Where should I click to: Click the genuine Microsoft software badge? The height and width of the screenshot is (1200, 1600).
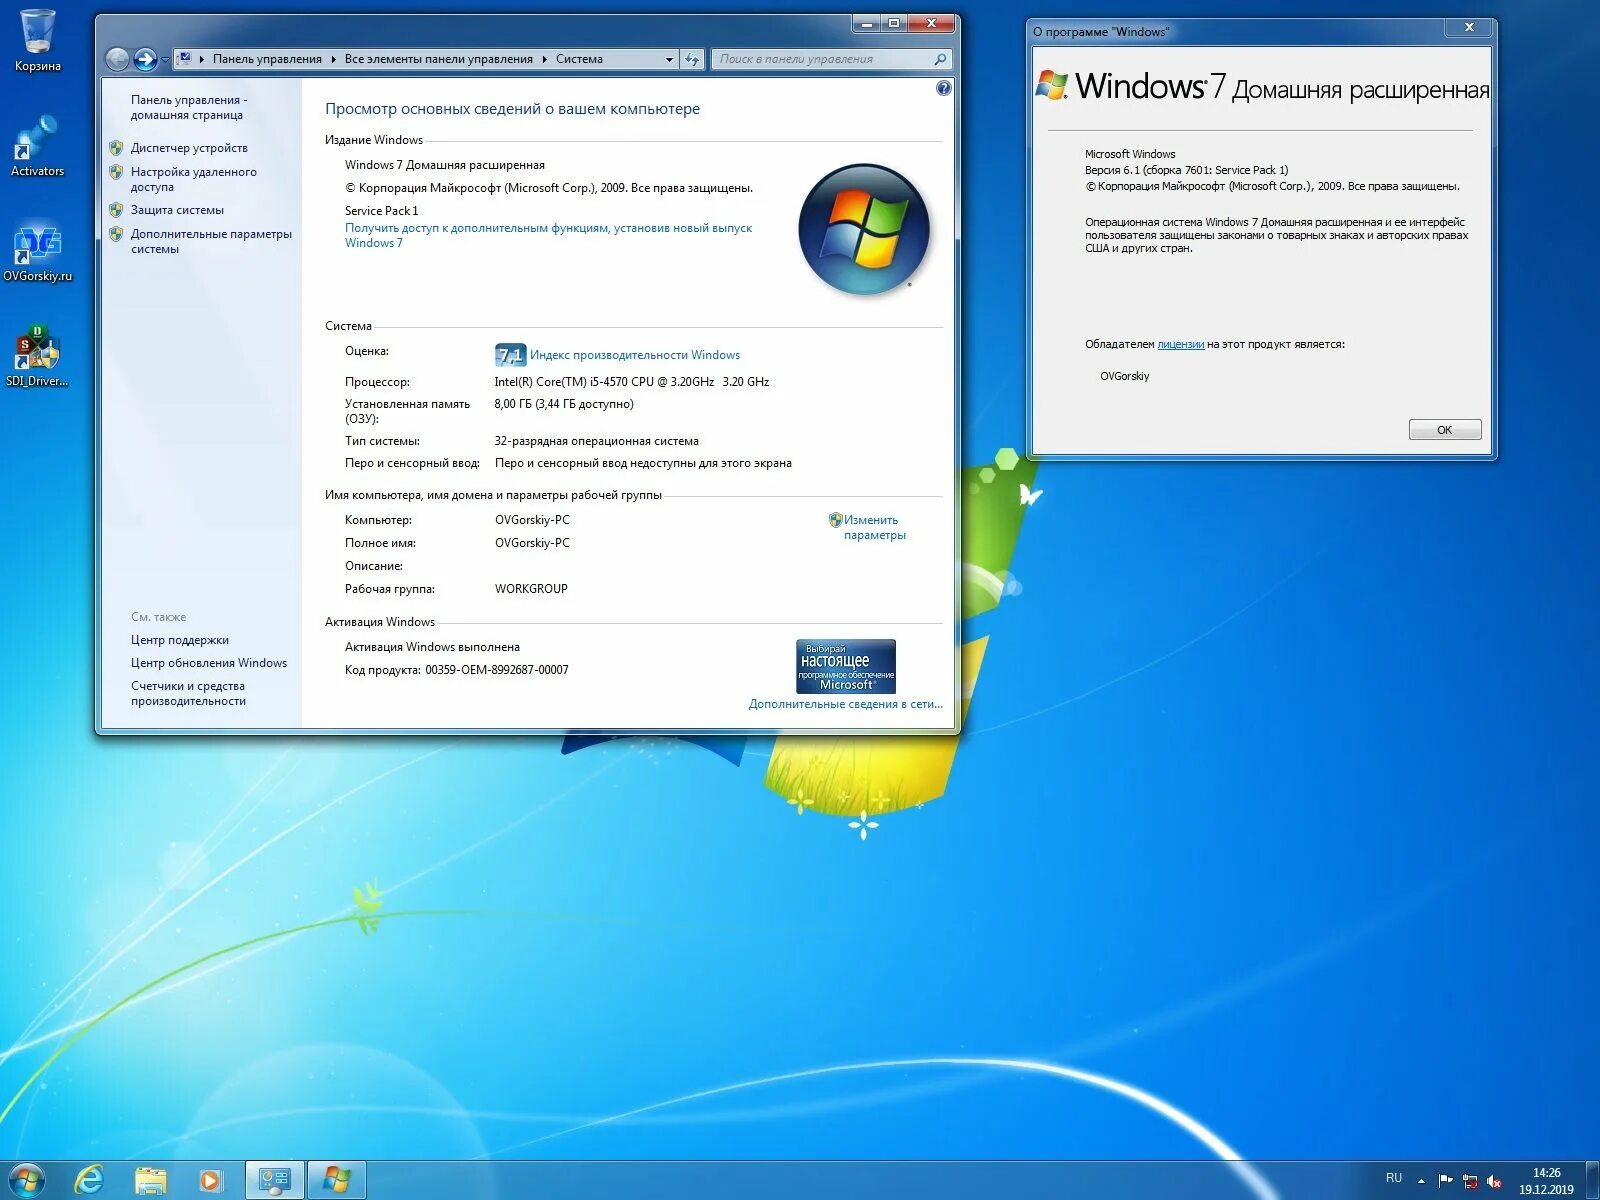[x=846, y=666]
